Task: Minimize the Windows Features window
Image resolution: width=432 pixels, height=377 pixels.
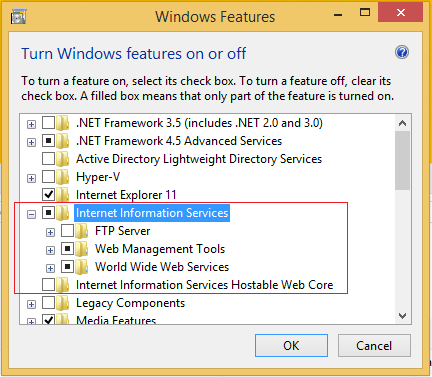Action: (x=338, y=14)
